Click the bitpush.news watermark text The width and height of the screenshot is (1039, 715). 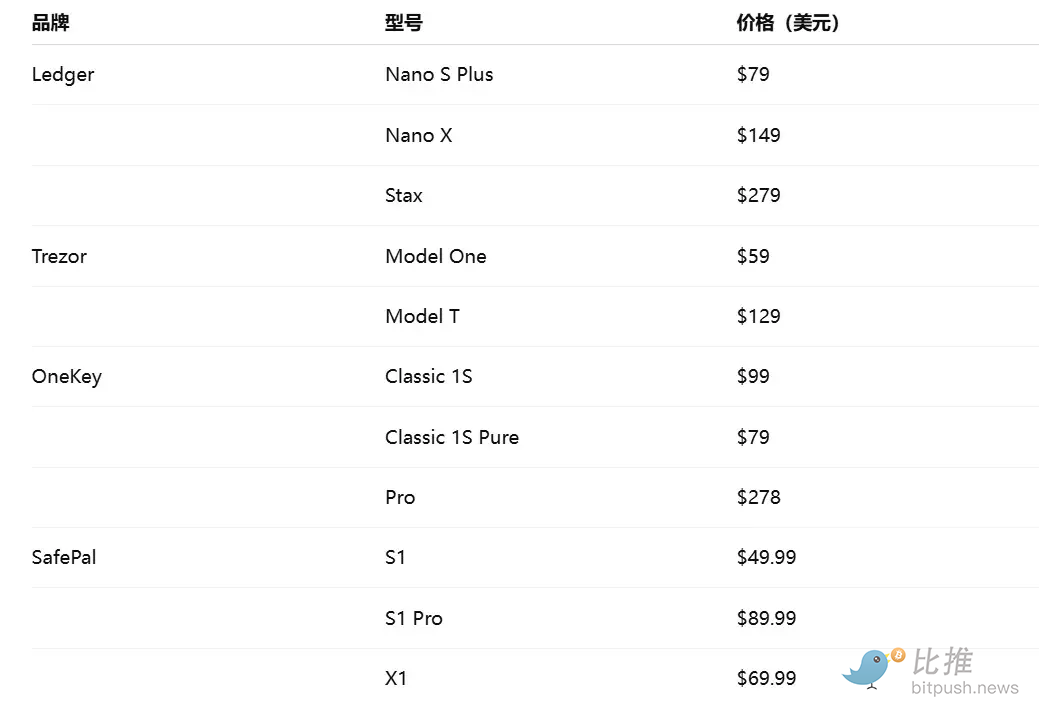click(964, 688)
